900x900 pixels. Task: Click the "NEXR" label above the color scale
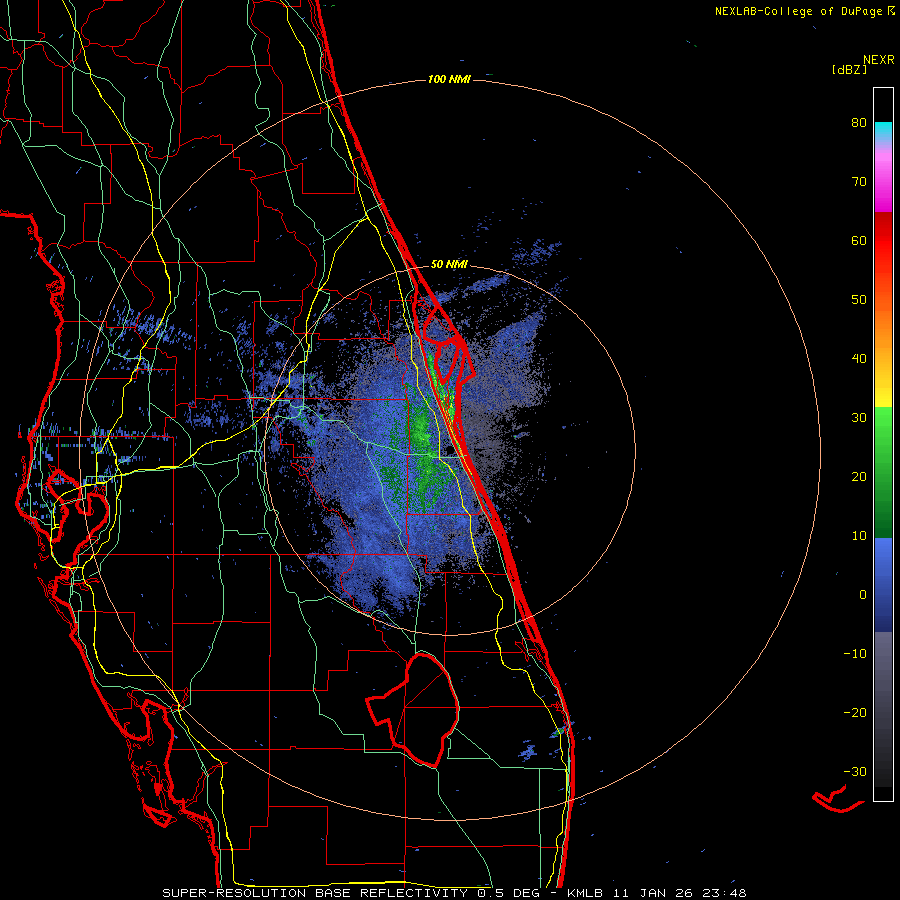pyautogui.click(x=878, y=60)
